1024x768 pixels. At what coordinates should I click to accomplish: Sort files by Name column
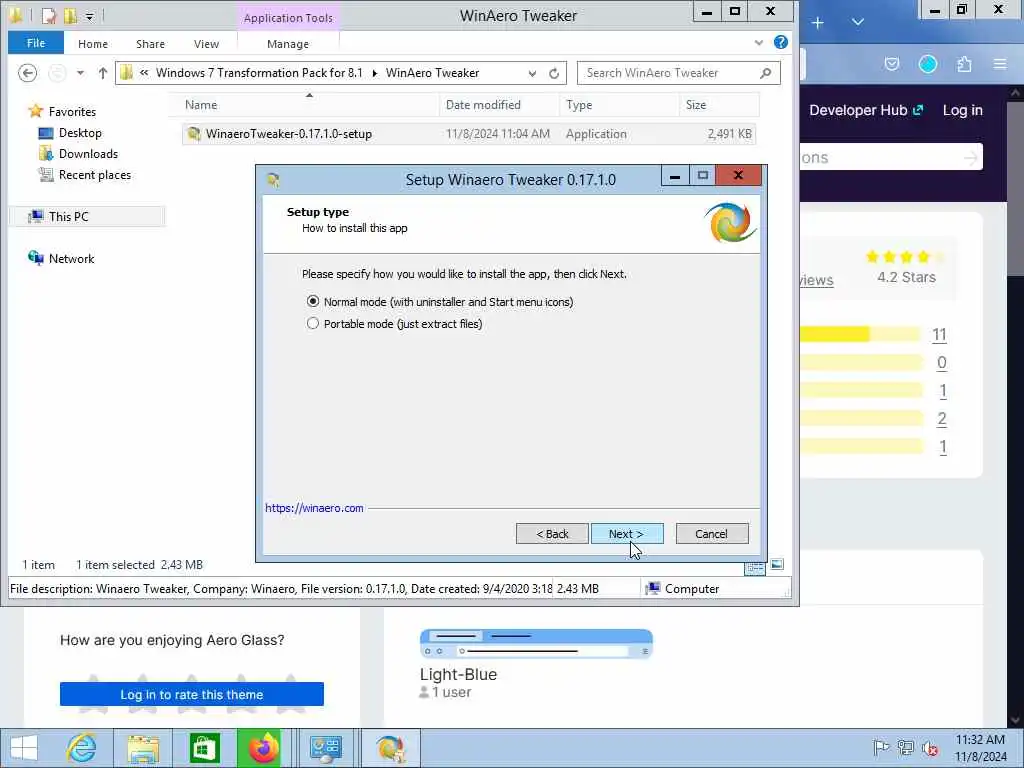305,104
